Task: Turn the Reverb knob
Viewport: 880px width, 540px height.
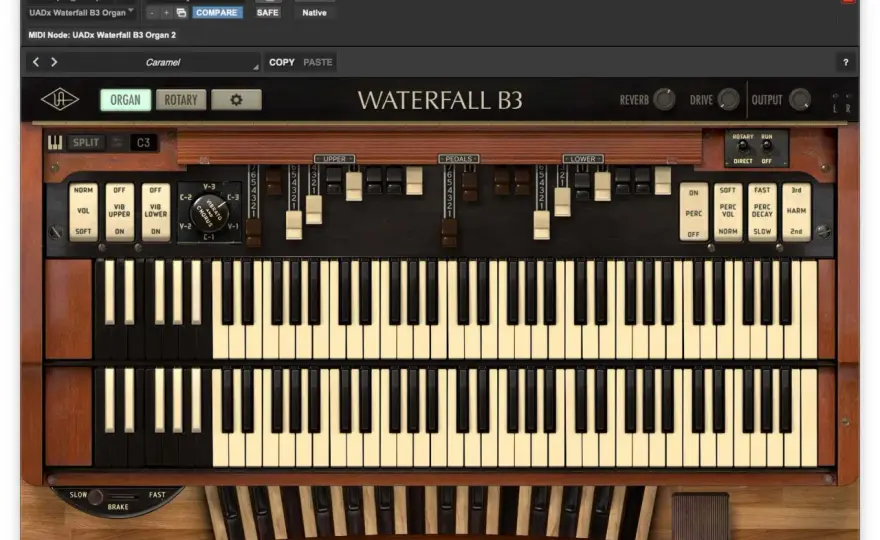Action: point(664,99)
